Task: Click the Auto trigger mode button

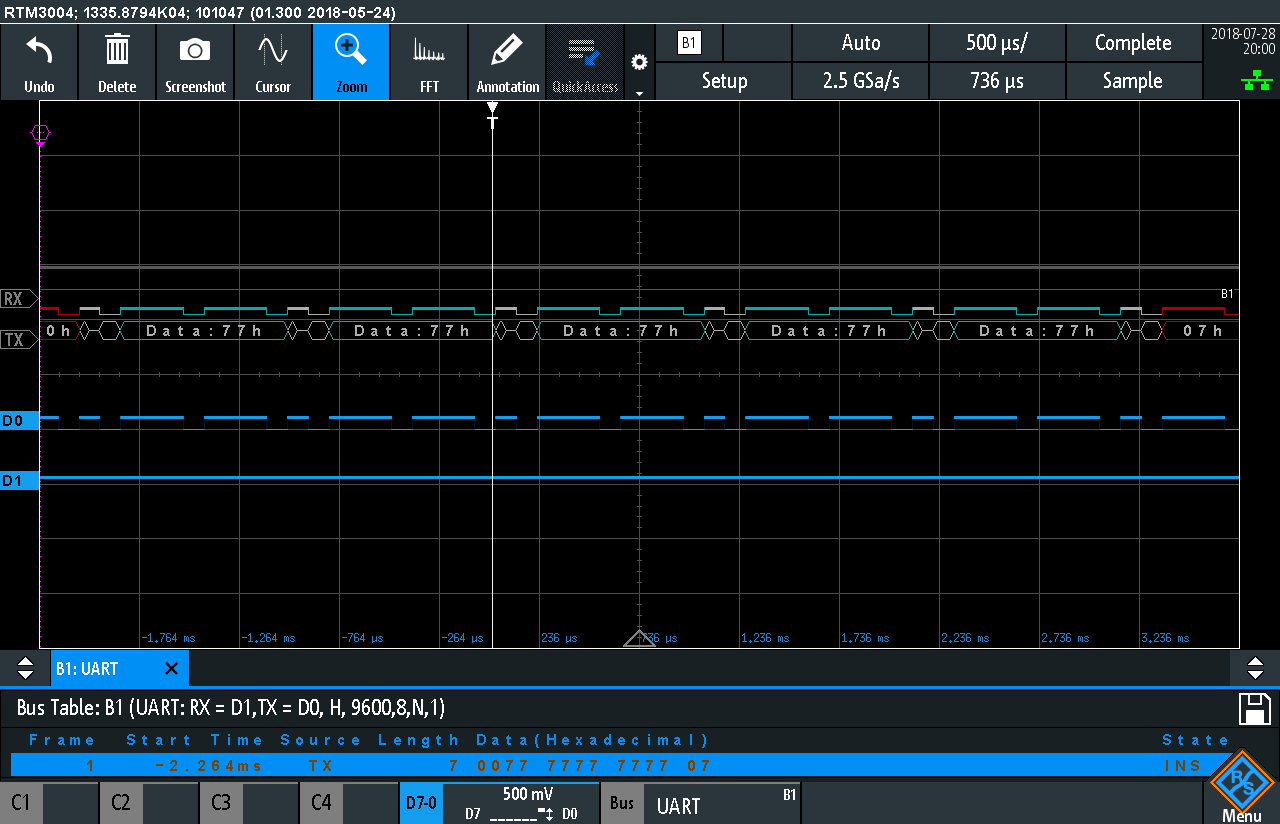Action: tap(860, 43)
